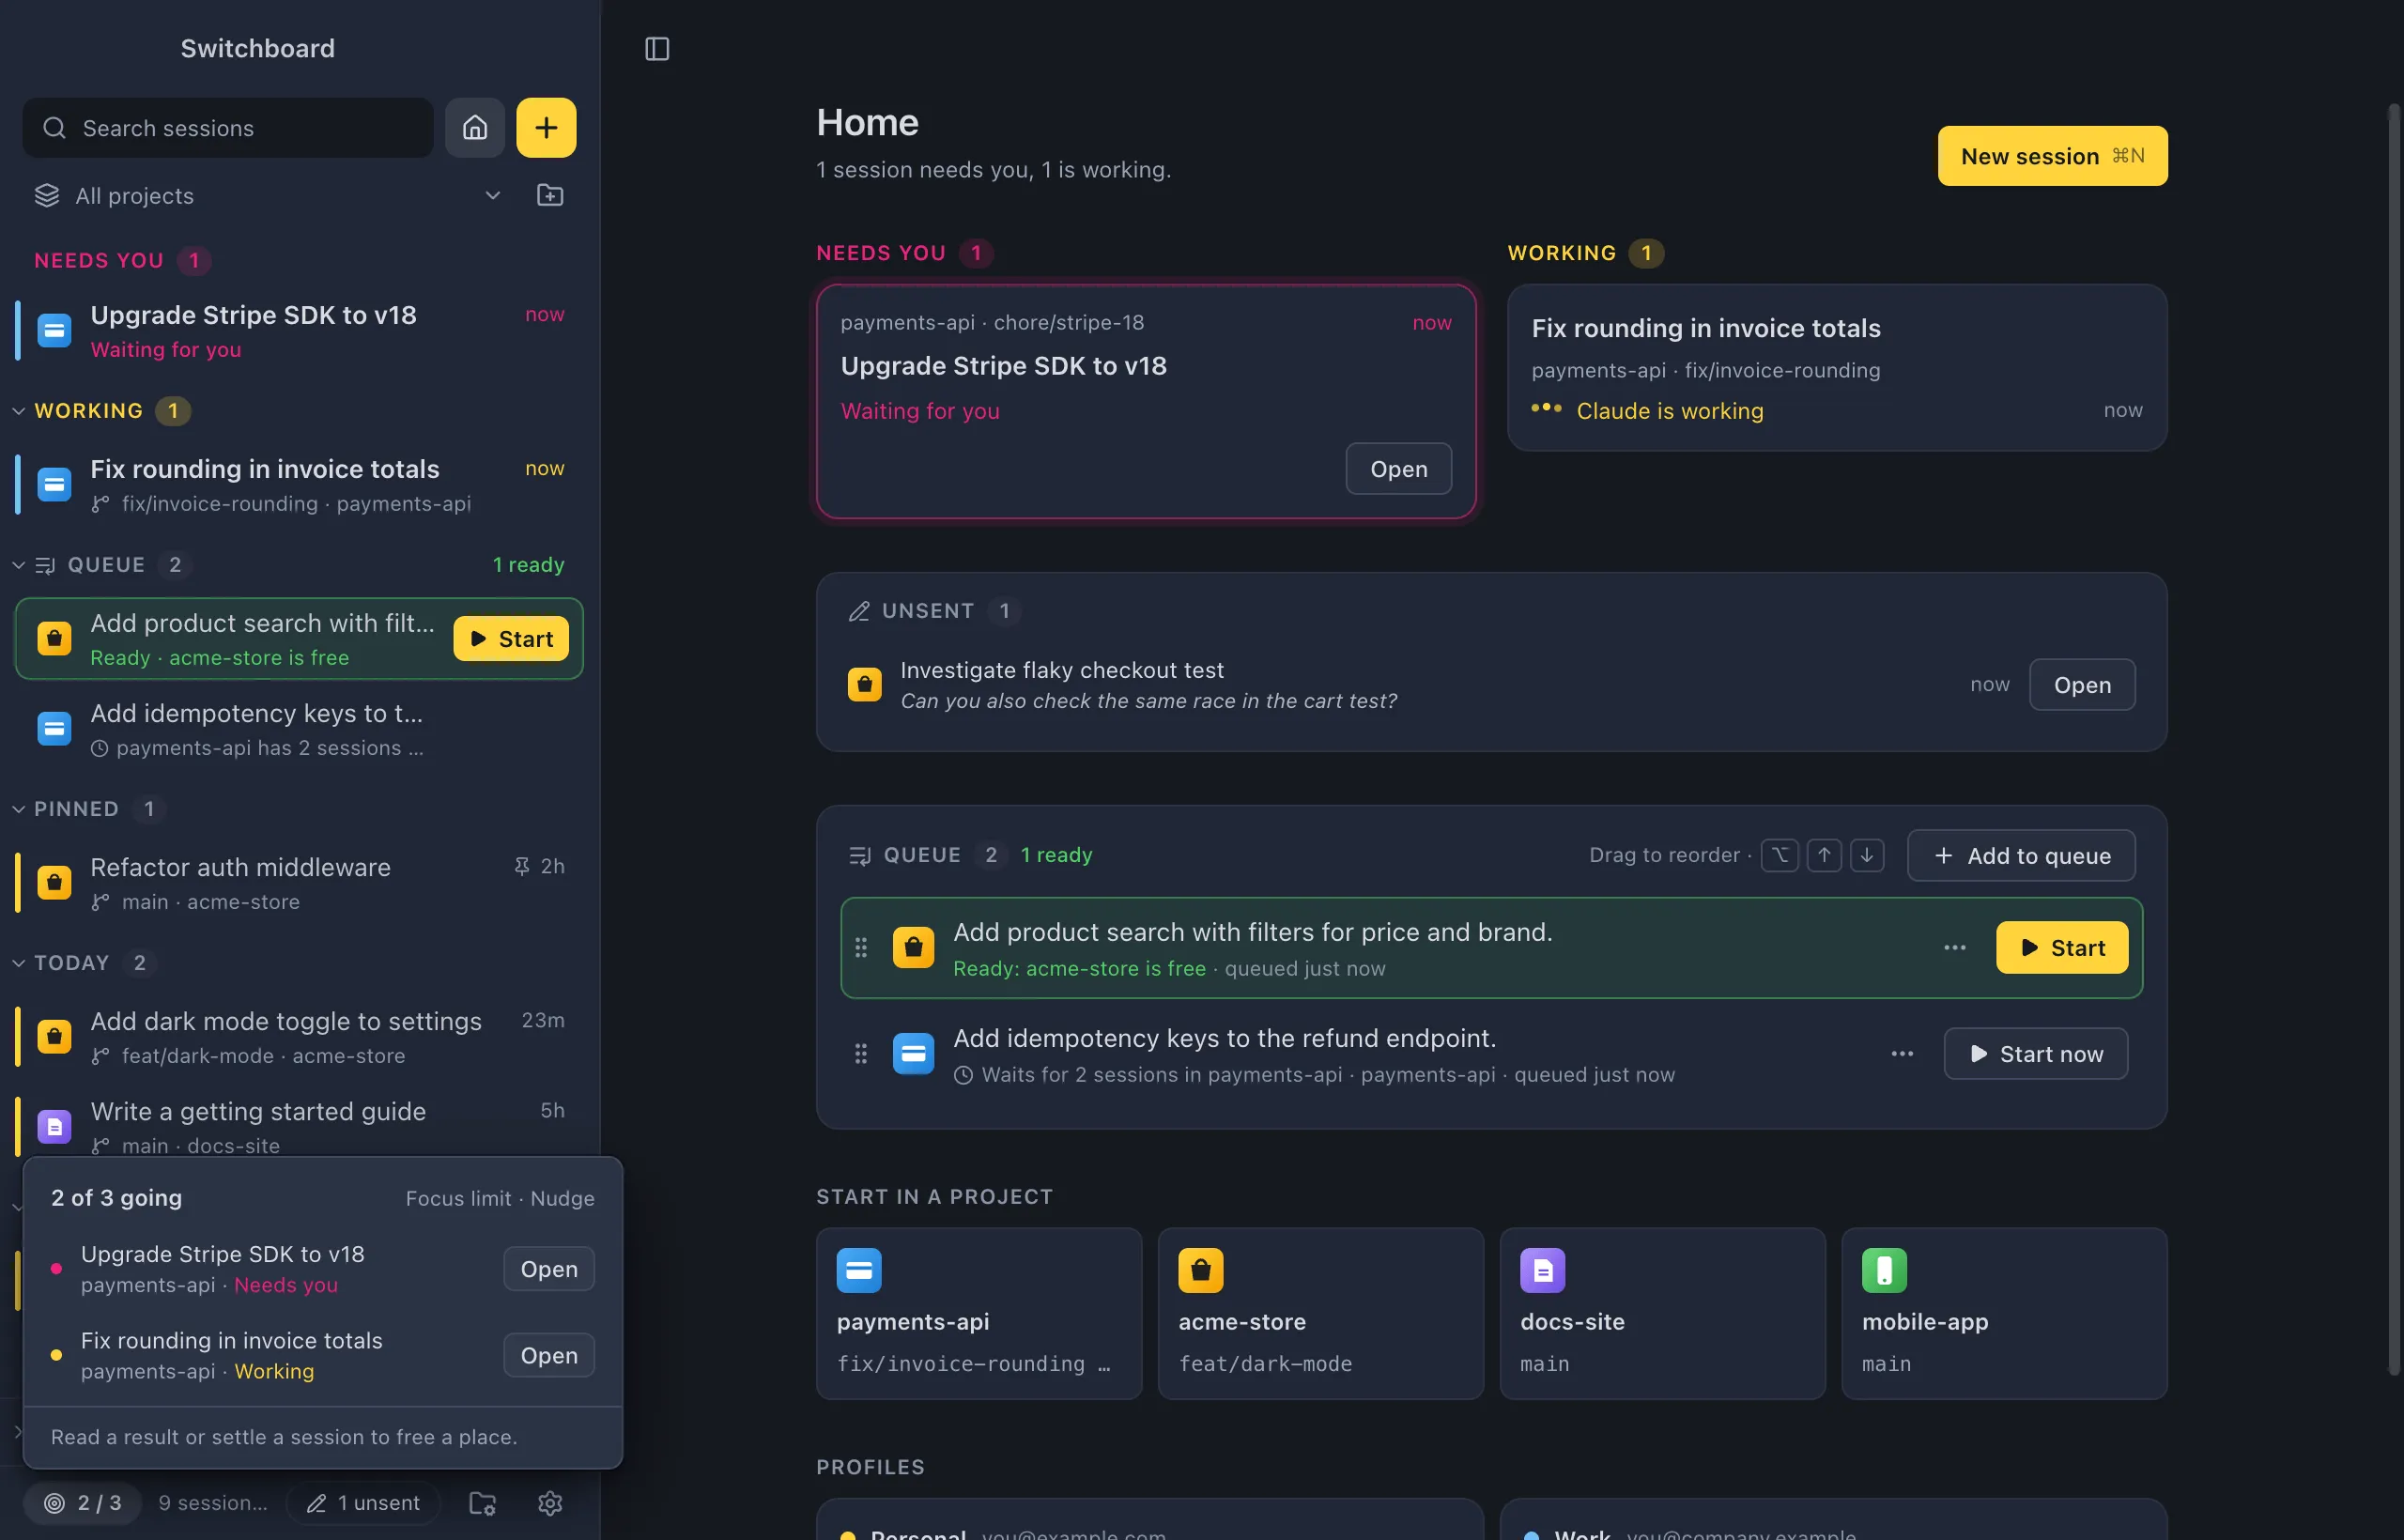Select Add dark mode toggle session
The height and width of the screenshot is (1540, 2404).
coord(299,1036)
